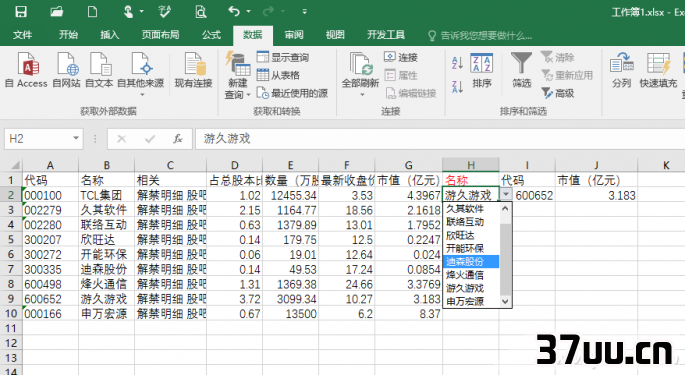
Task: Choose 久其软件 from the dropdown list
Action: [x=471, y=209]
